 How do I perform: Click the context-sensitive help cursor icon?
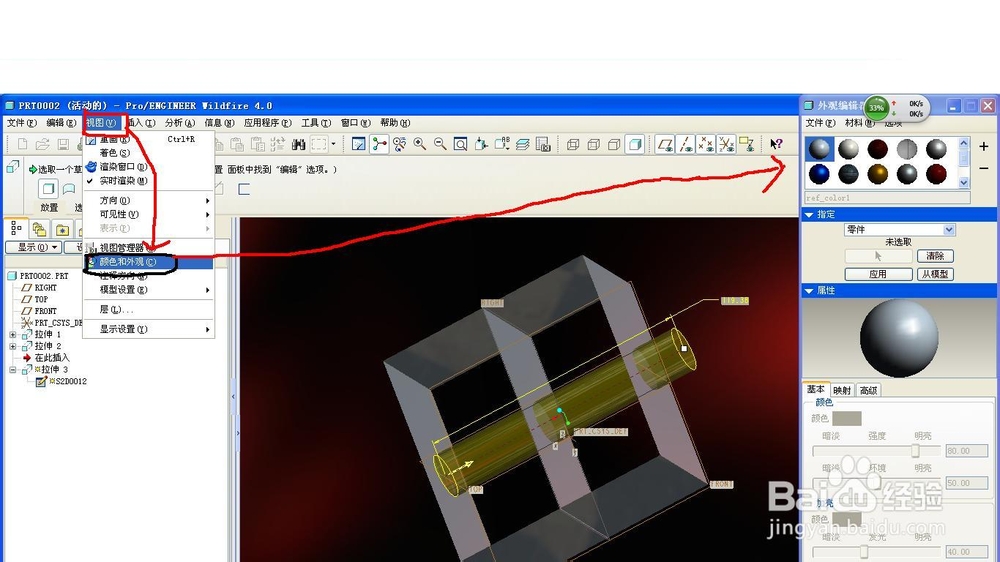click(x=776, y=145)
